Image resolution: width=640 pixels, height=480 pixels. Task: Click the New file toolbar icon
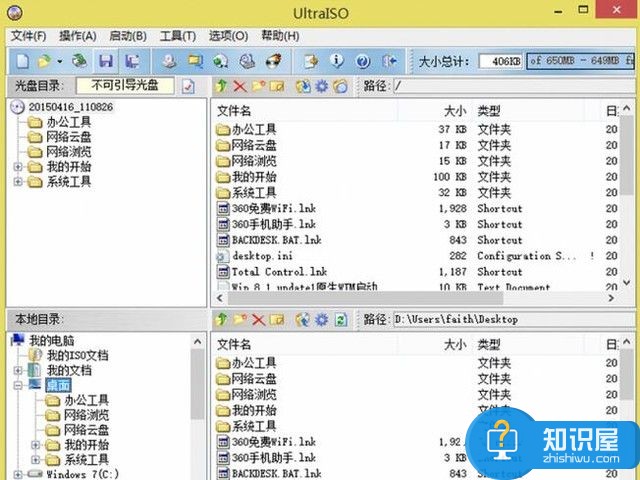point(22,62)
